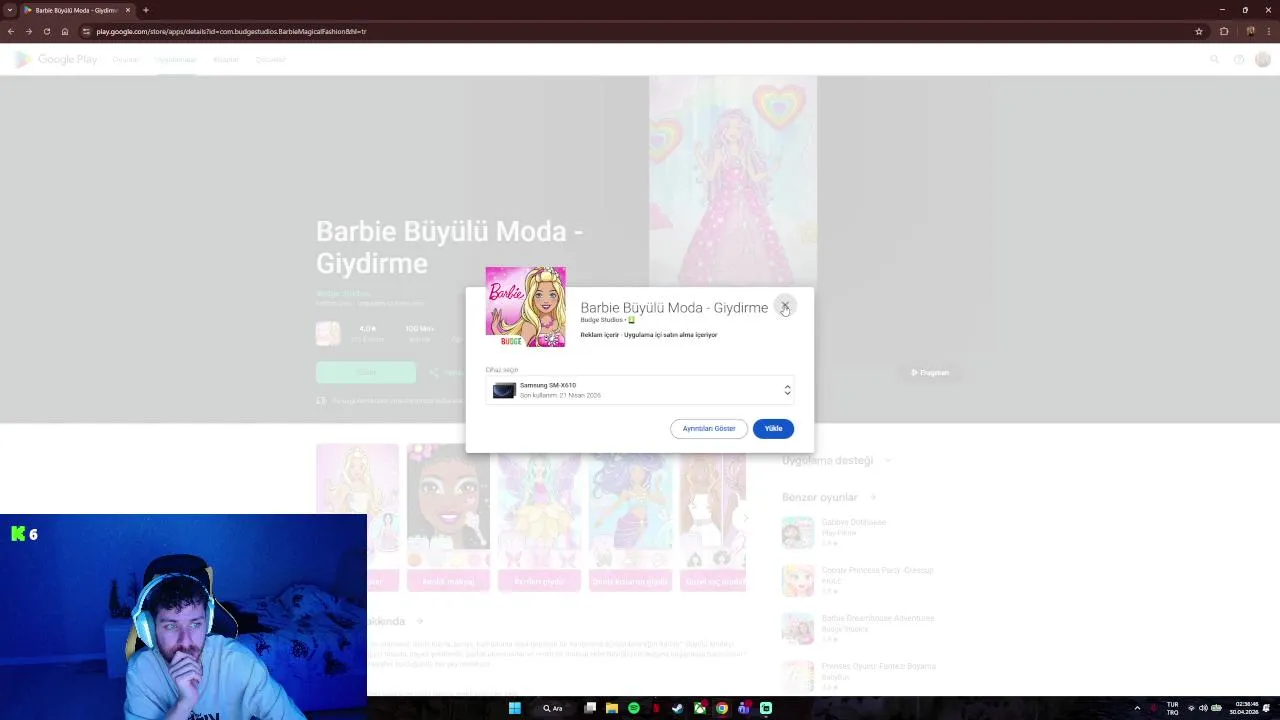Viewport: 1280px width, 720px height.
Task: Click the Yükle install button
Action: click(x=773, y=428)
